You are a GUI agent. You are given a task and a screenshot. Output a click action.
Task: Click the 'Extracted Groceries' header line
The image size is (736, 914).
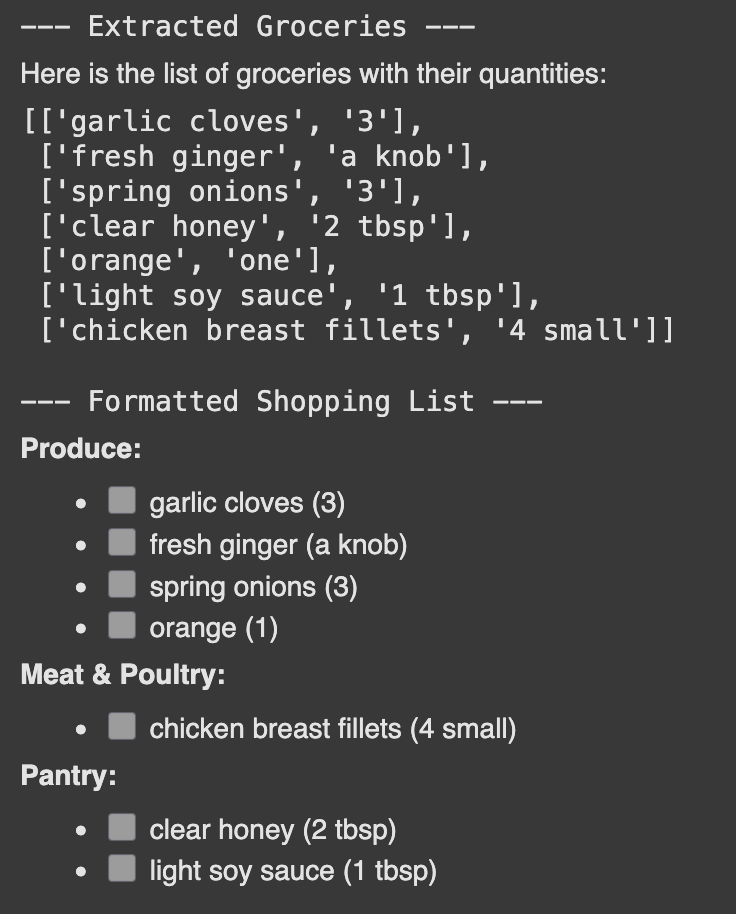[247, 26]
